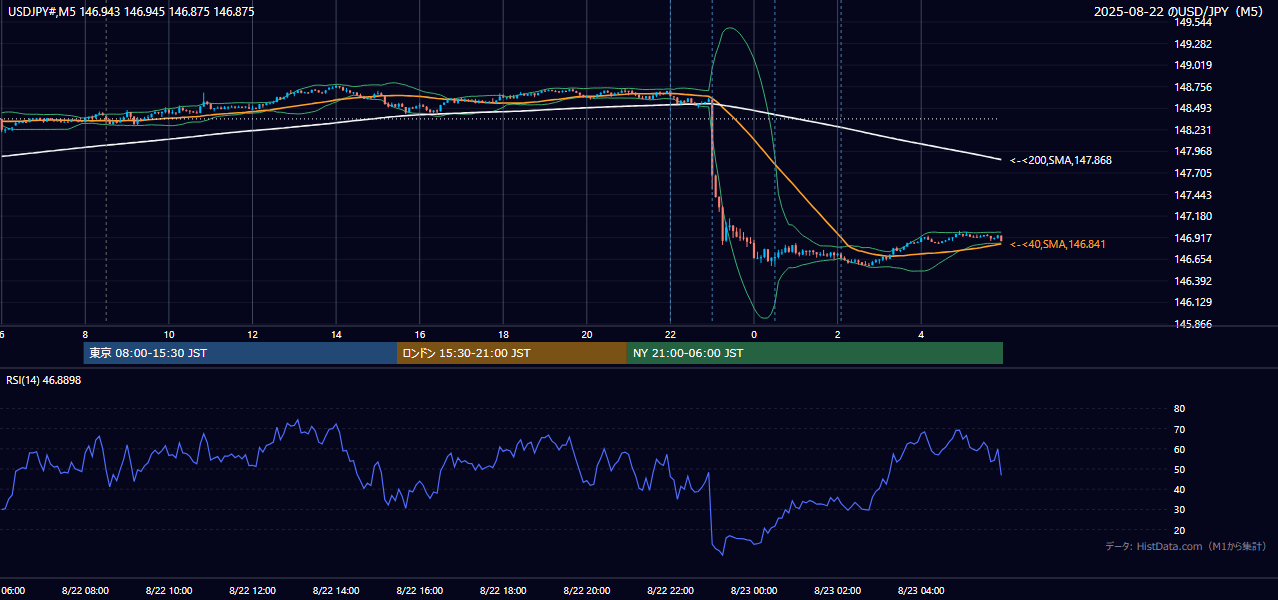Click price axis label 149.019
Viewport: 1278px width, 600px height.
pyautogui.click(x=1192, y=66)
